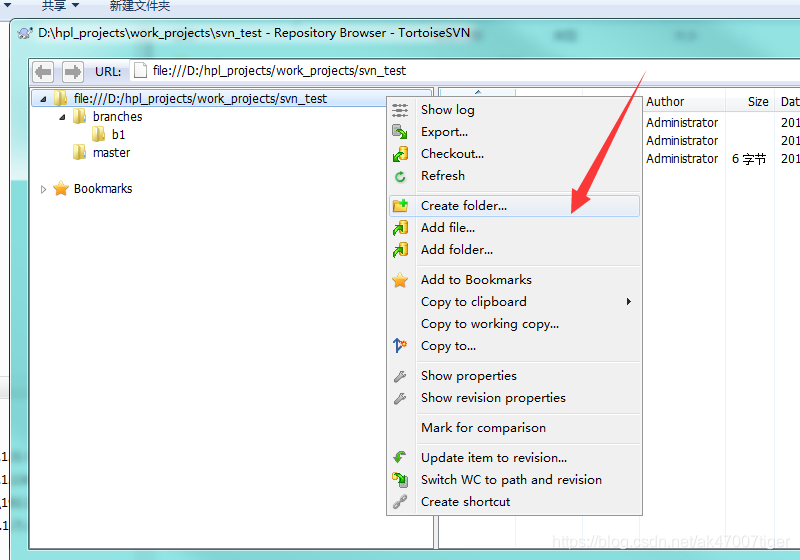Click the green Refresh icon
This screenshot has width=800, height=560.
click(400, 176)
